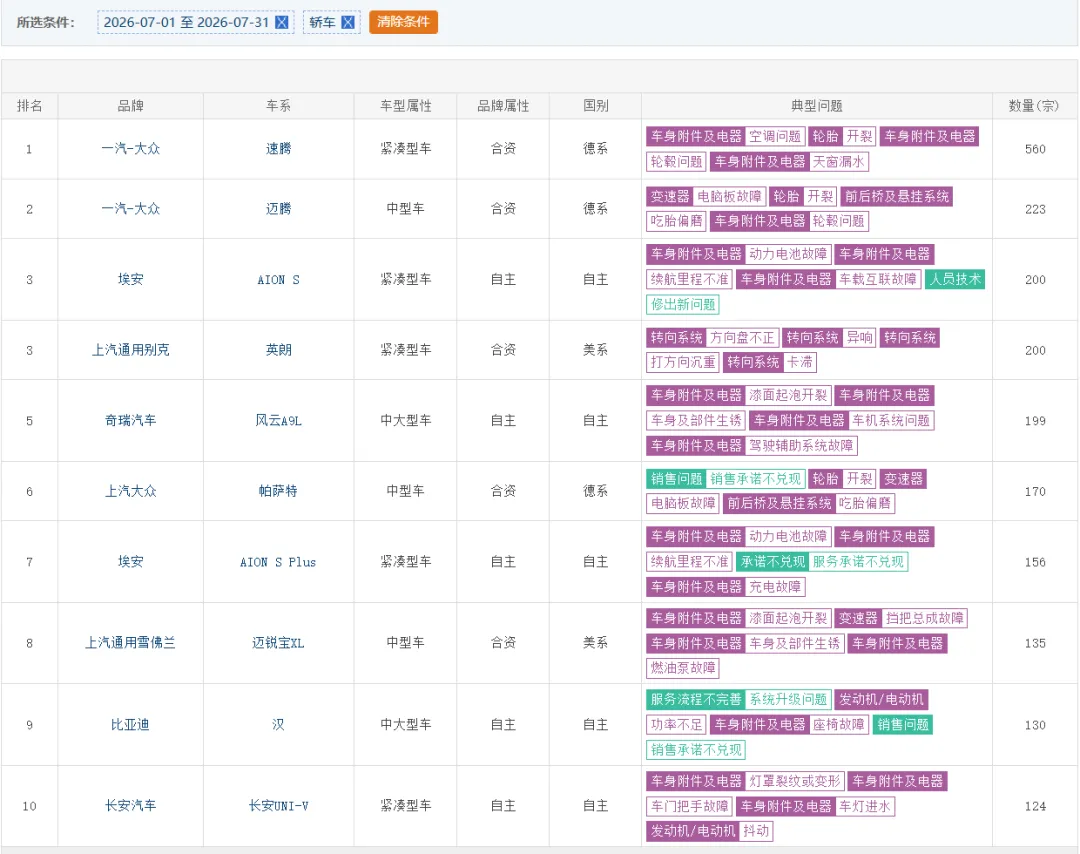
Task: Click the date range 2026-07-01 至 2026-07-31 tag
Action: tap(196, 22)
